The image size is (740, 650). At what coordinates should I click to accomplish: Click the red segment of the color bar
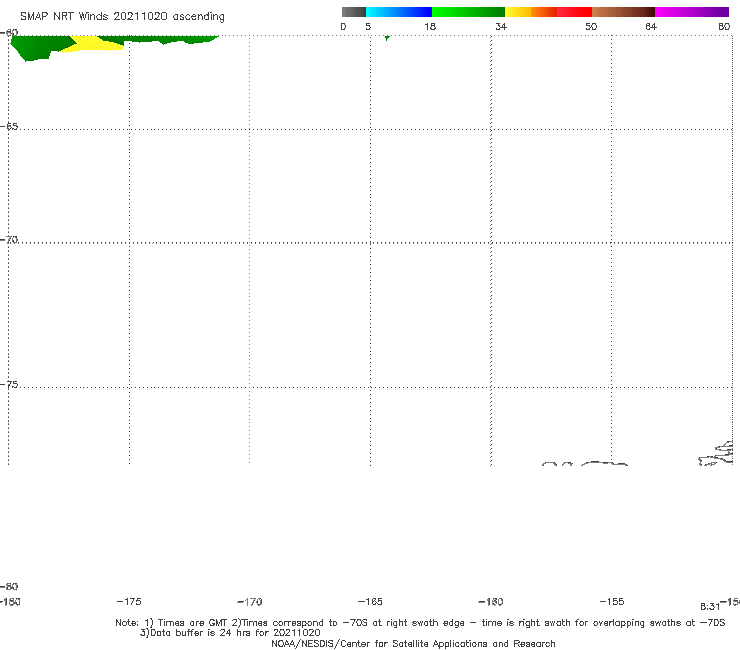pyautogui.click(x=574, y=12)
